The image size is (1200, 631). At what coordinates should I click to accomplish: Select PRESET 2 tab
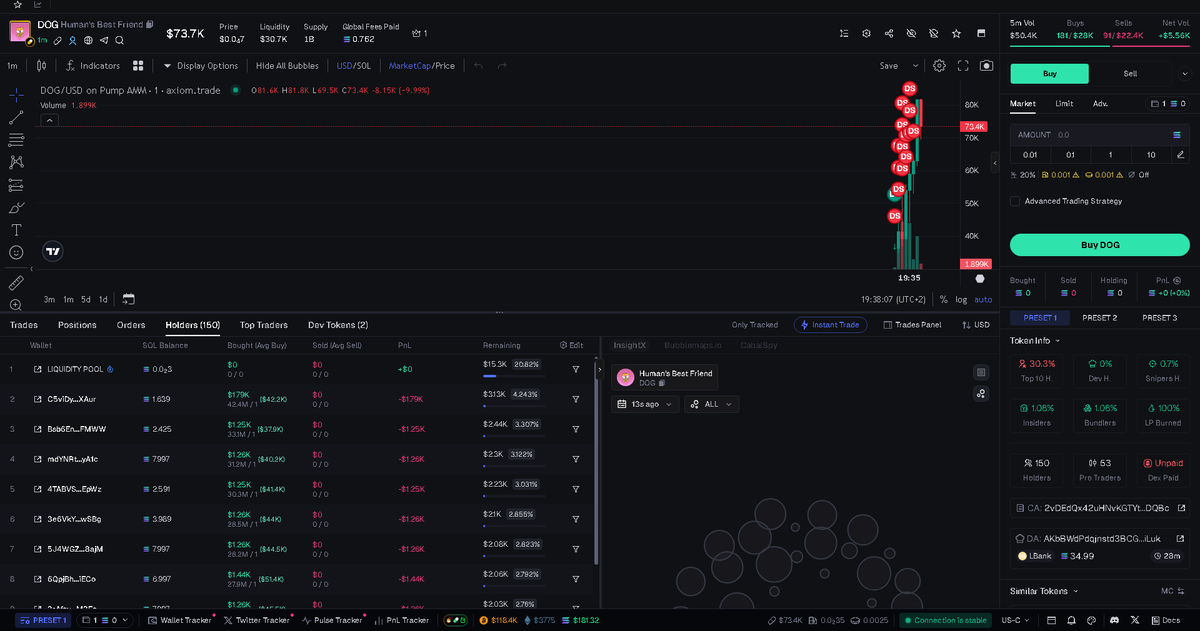[1099, 317]
